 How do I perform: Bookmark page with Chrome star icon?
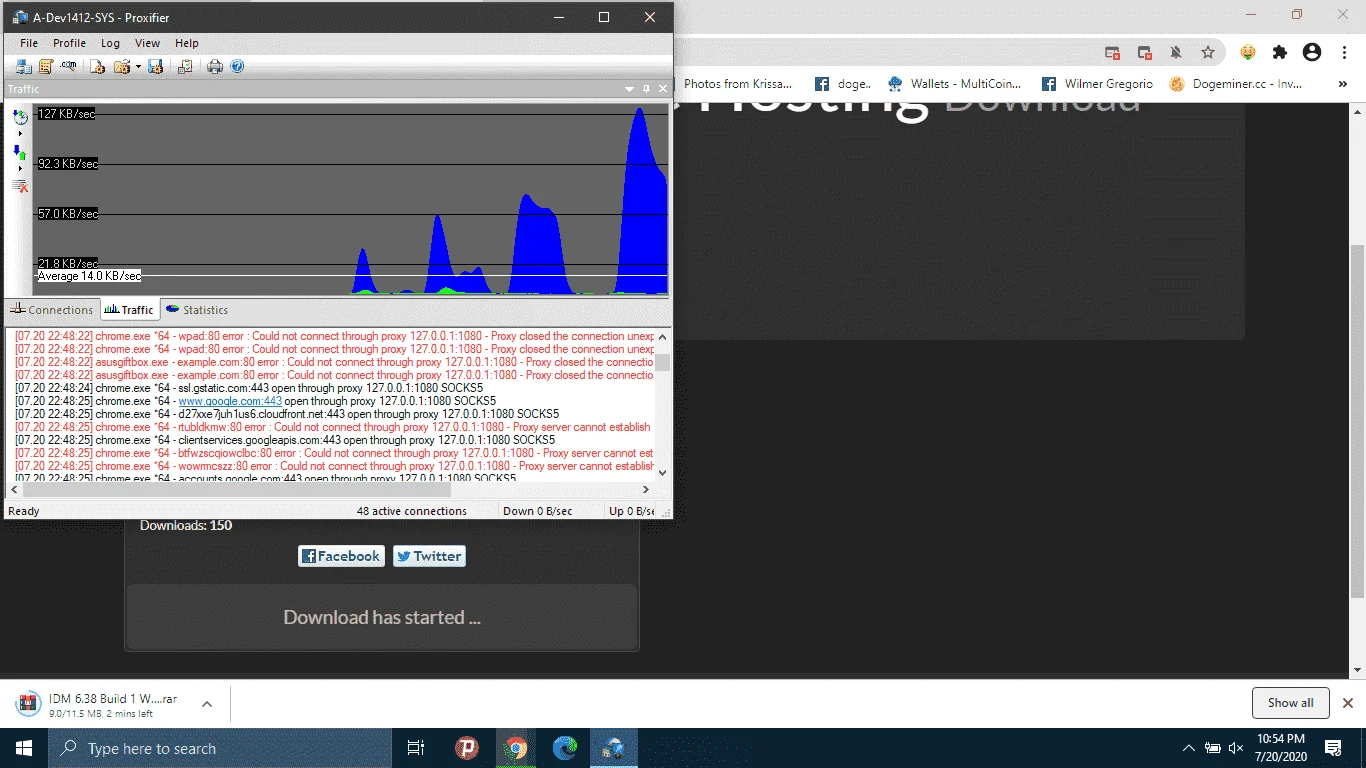click(1208, 52)
